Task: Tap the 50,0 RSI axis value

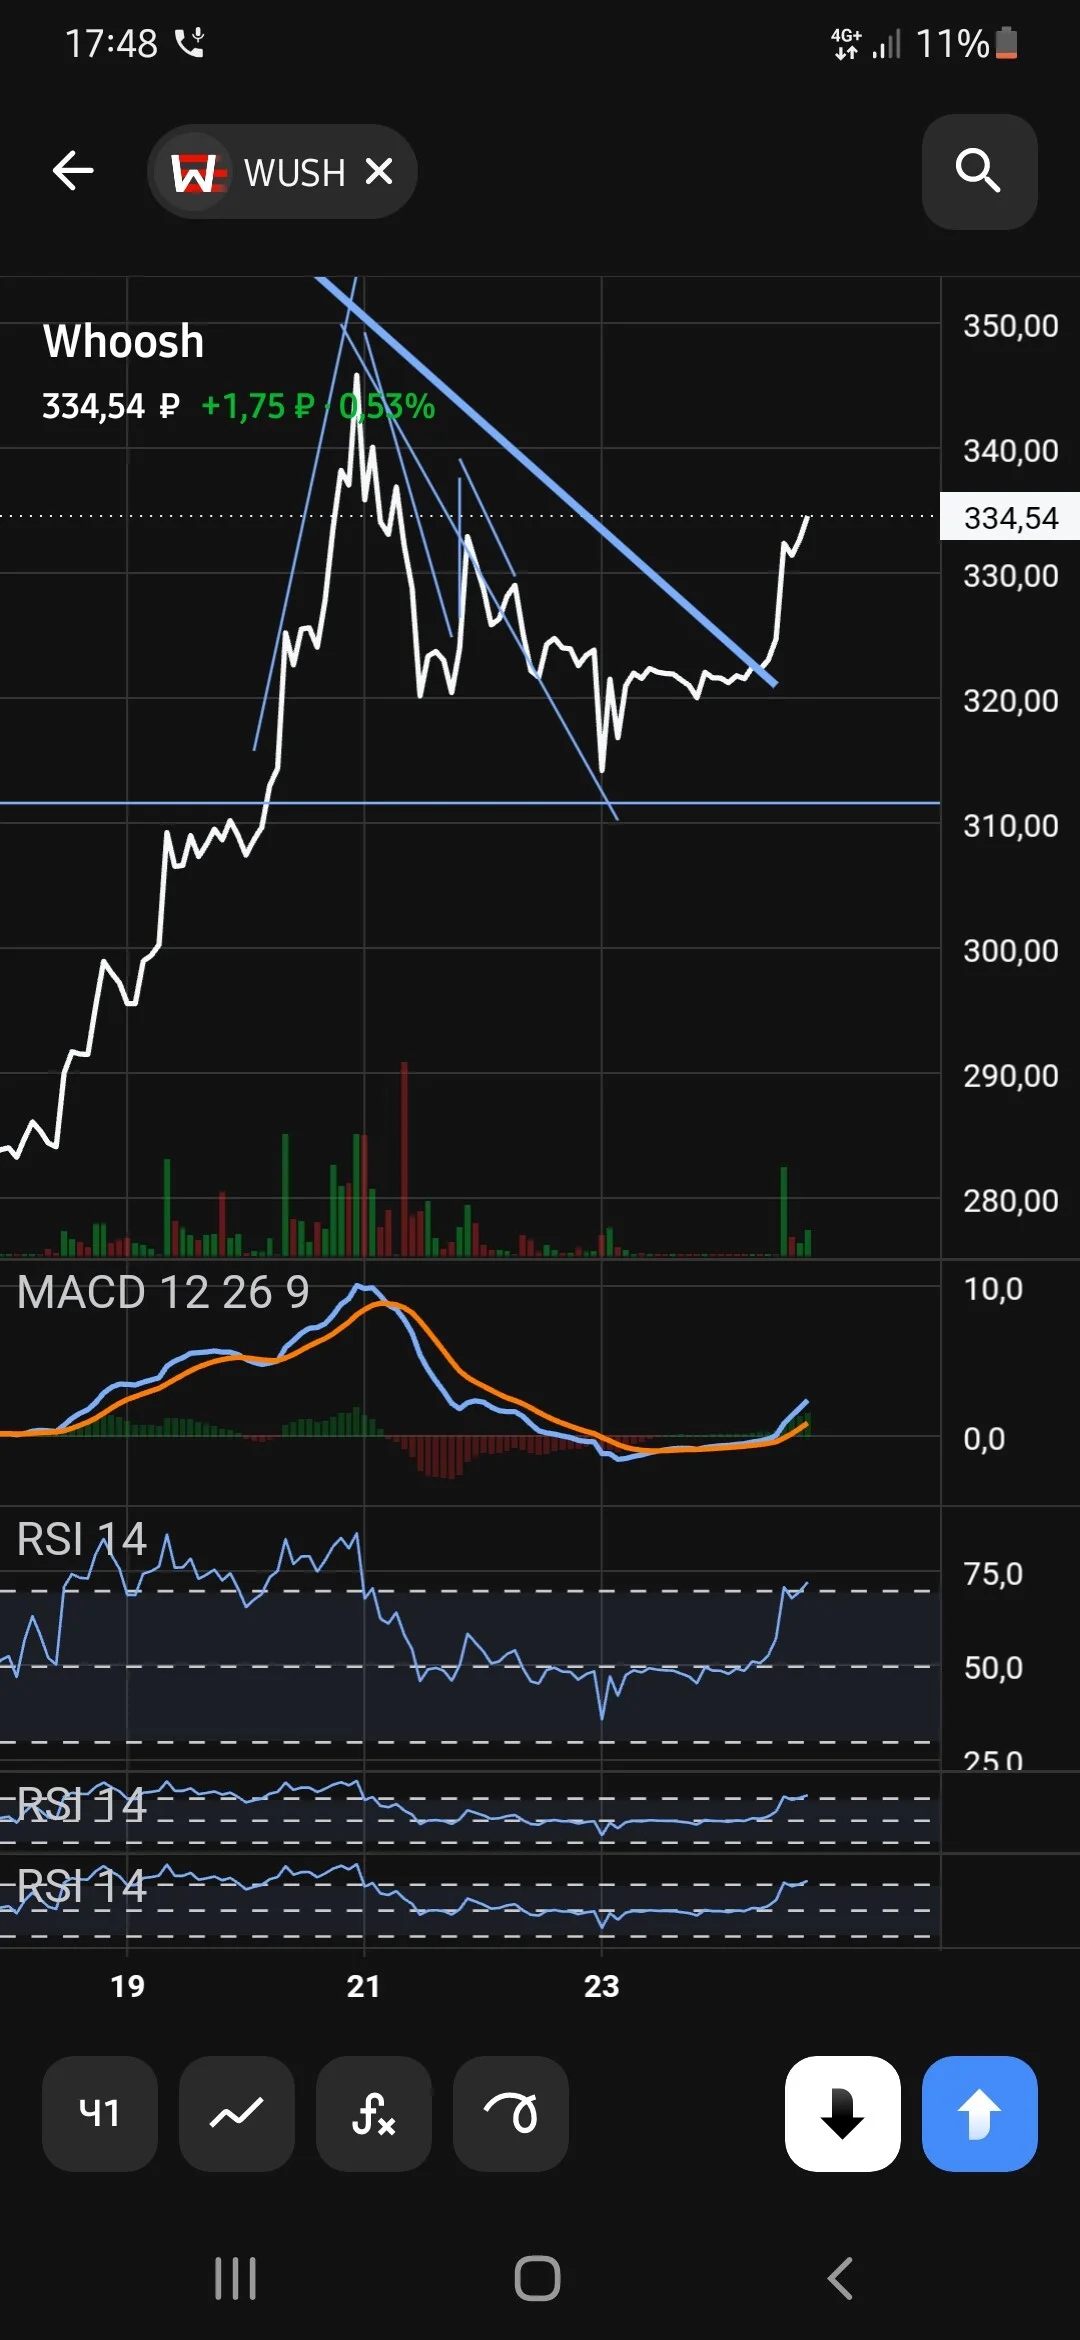Action: [993, 1667]
